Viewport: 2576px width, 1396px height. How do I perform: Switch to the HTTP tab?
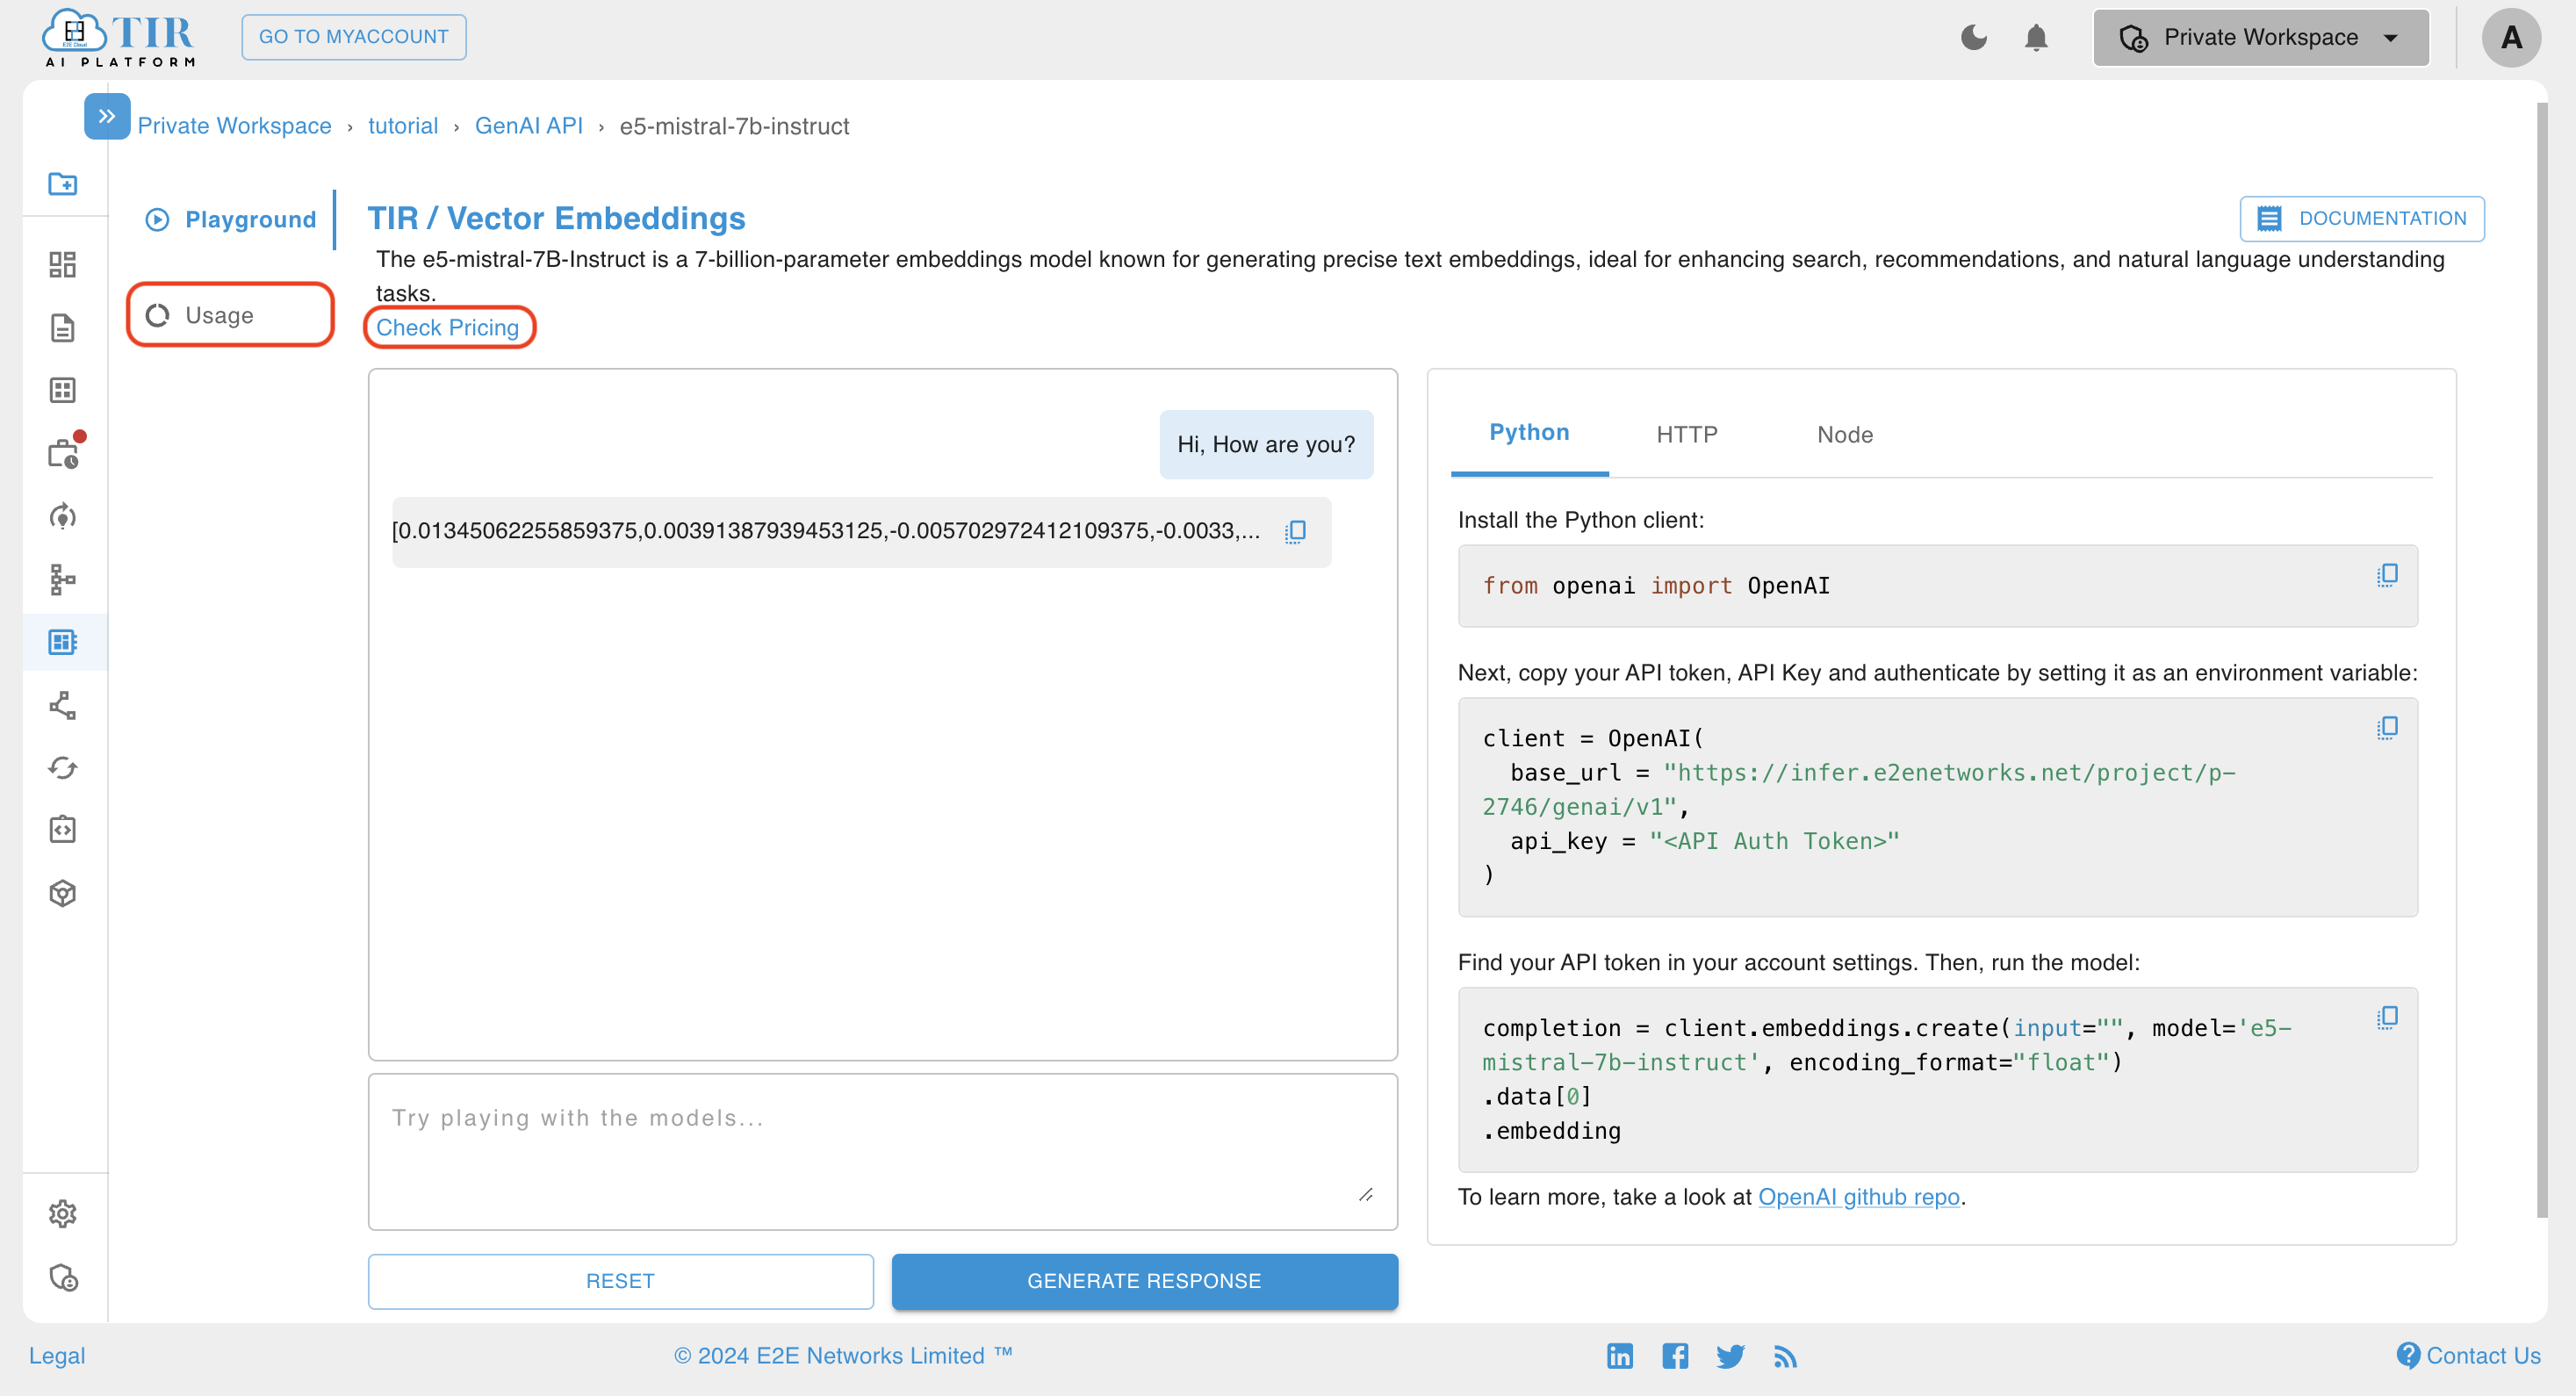click(x=1684, y=431)
